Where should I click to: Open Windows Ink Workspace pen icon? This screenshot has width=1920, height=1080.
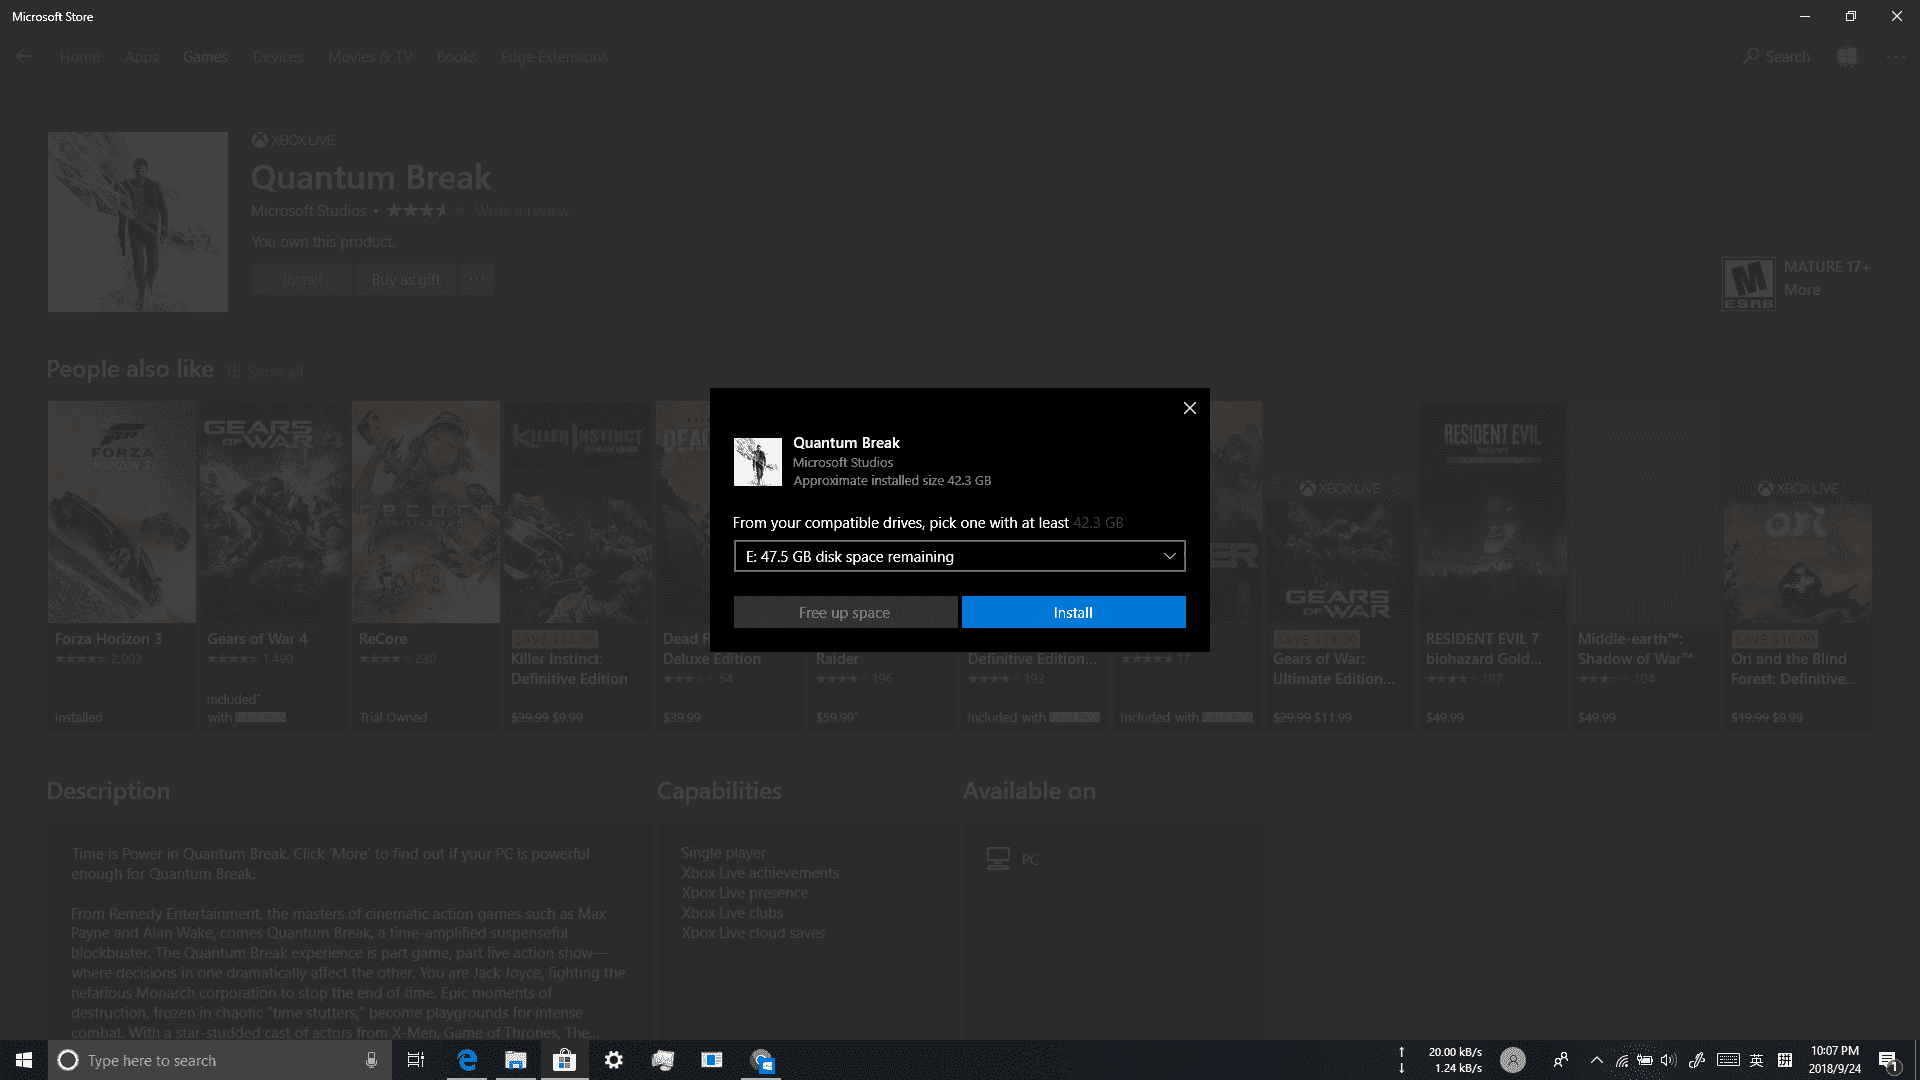[1697, 1060]
